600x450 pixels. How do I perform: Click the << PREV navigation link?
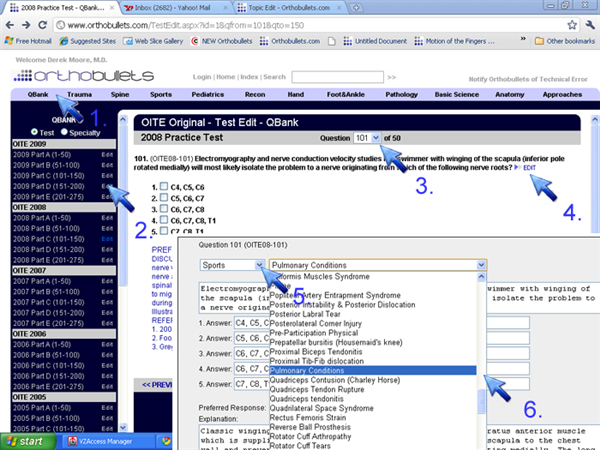157,385
